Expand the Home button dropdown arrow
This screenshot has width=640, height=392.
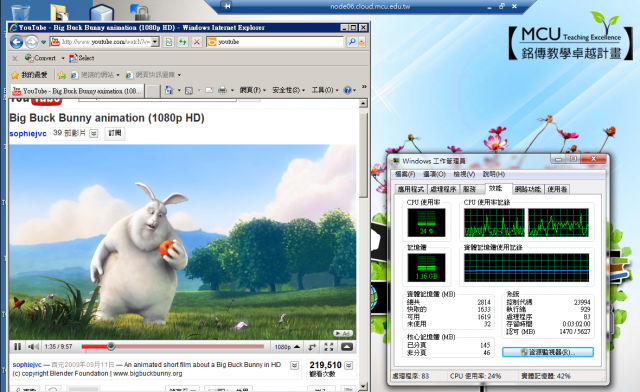[x=179, y=91]
